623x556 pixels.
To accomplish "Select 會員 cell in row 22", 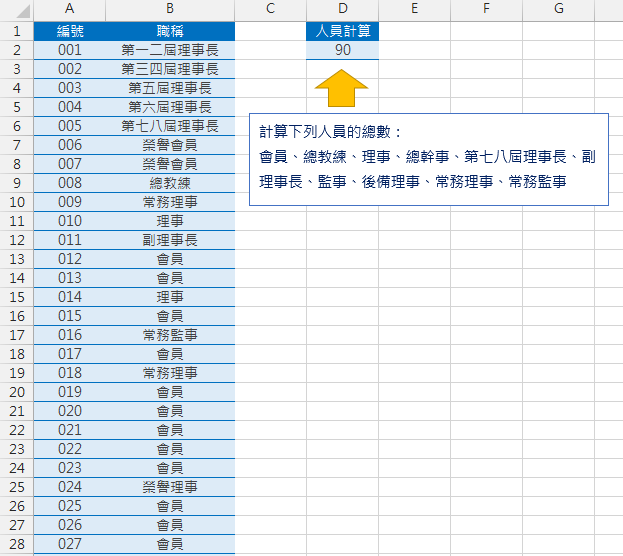I will pyautogui.click(x=170, y=430).
